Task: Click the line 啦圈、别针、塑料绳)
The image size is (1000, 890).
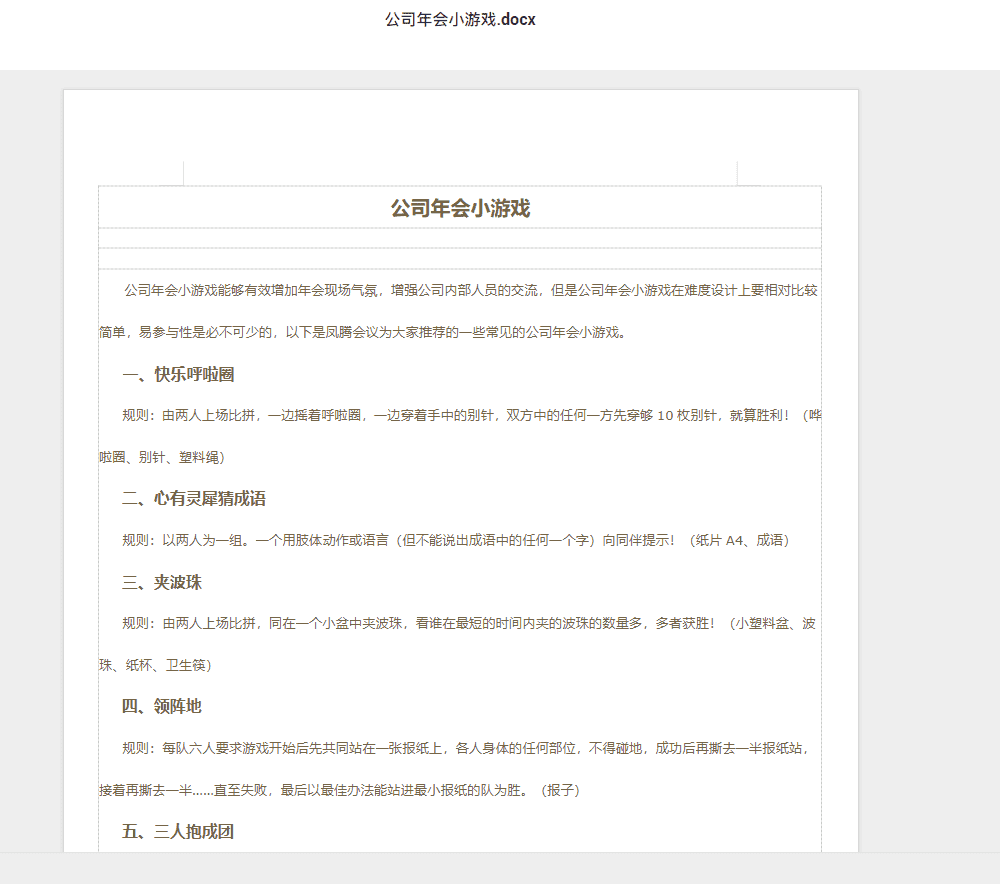Action: (x=162, y=457)
